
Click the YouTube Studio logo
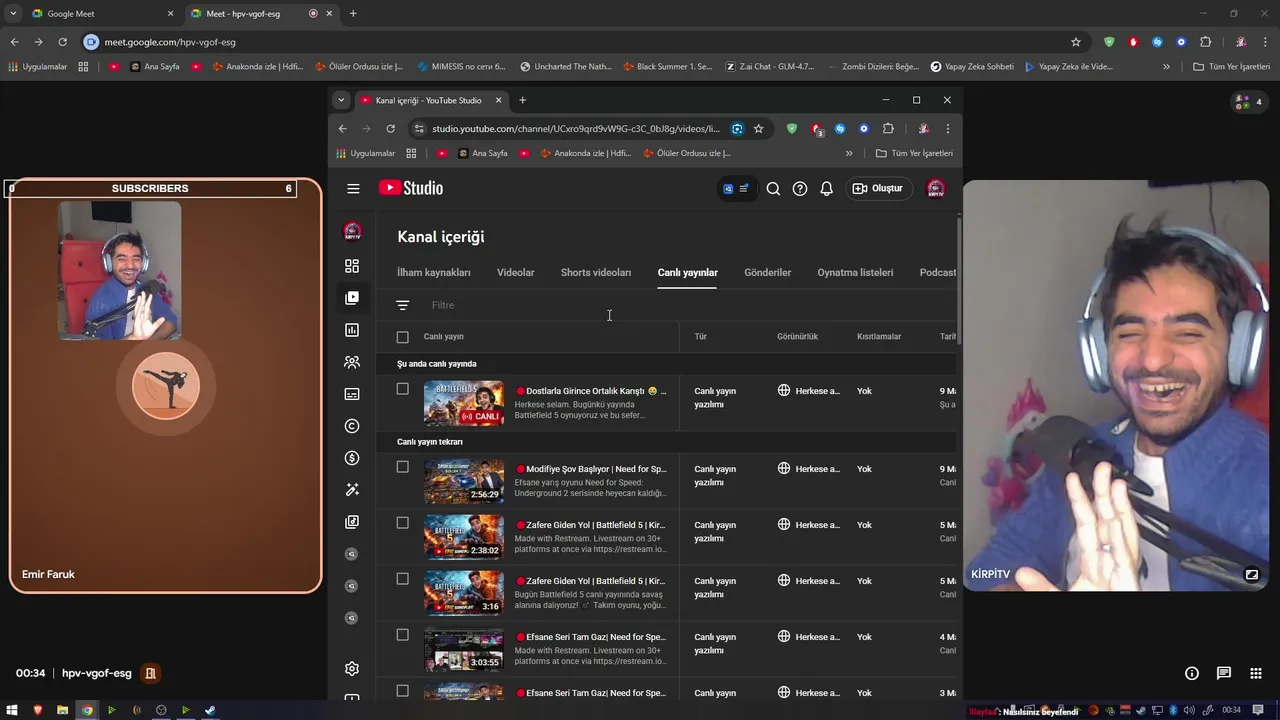coord(410,188)
